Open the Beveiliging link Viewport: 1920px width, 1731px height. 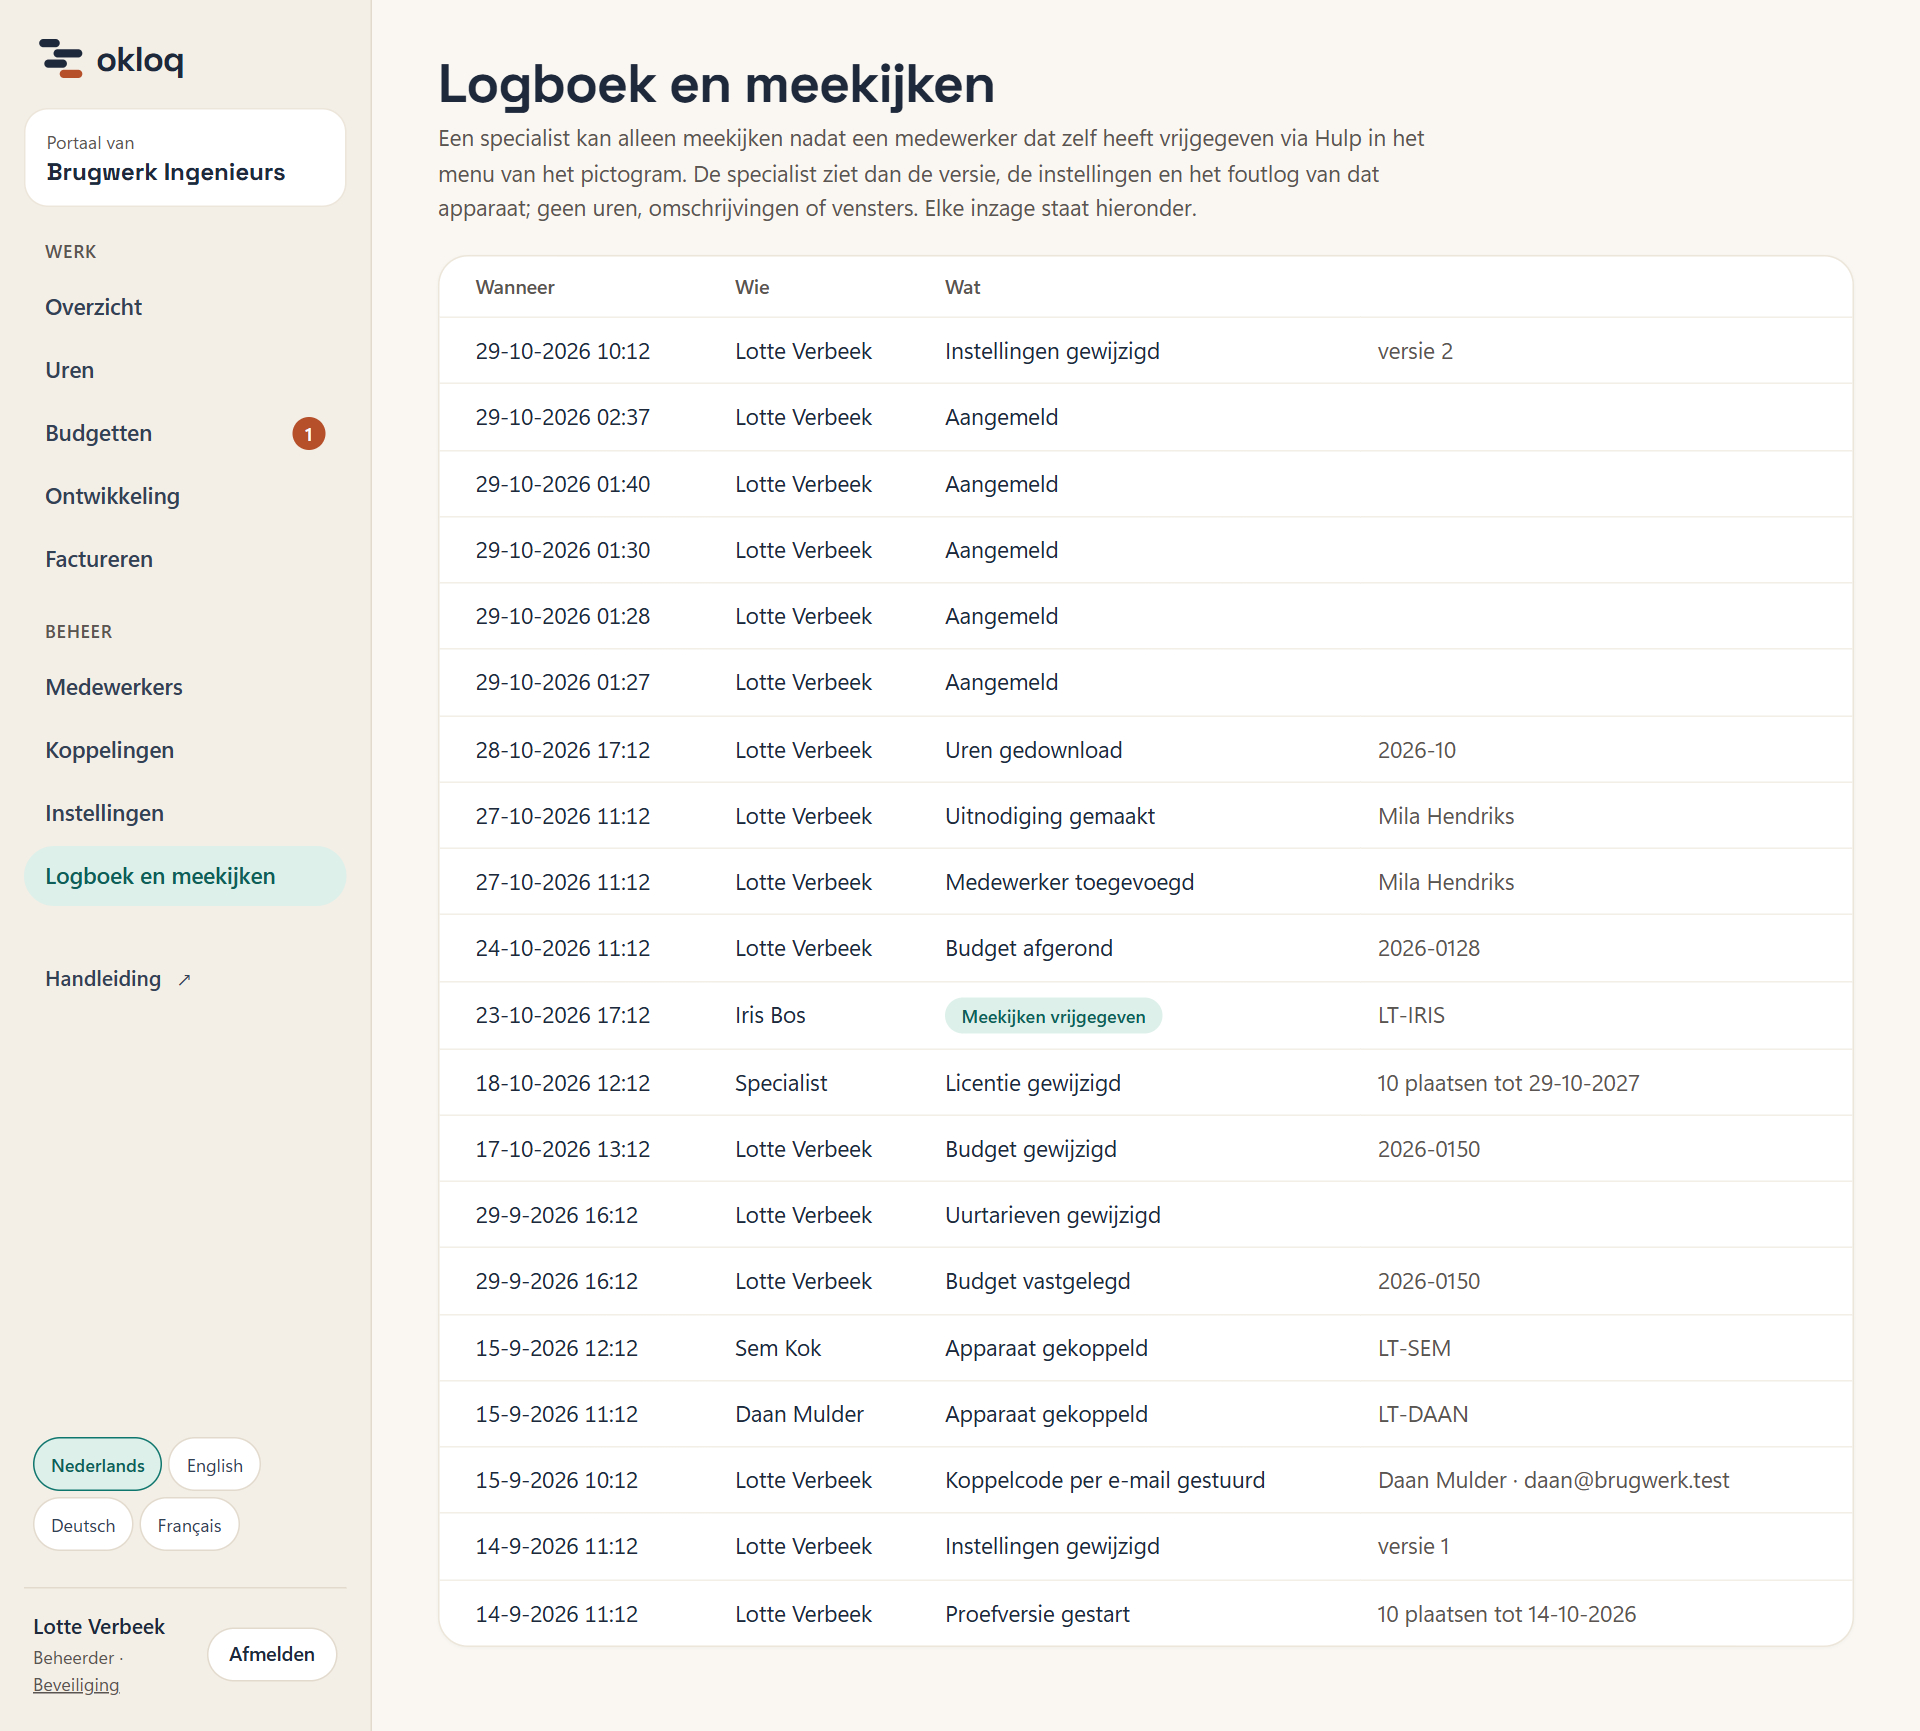[76, 1685]
